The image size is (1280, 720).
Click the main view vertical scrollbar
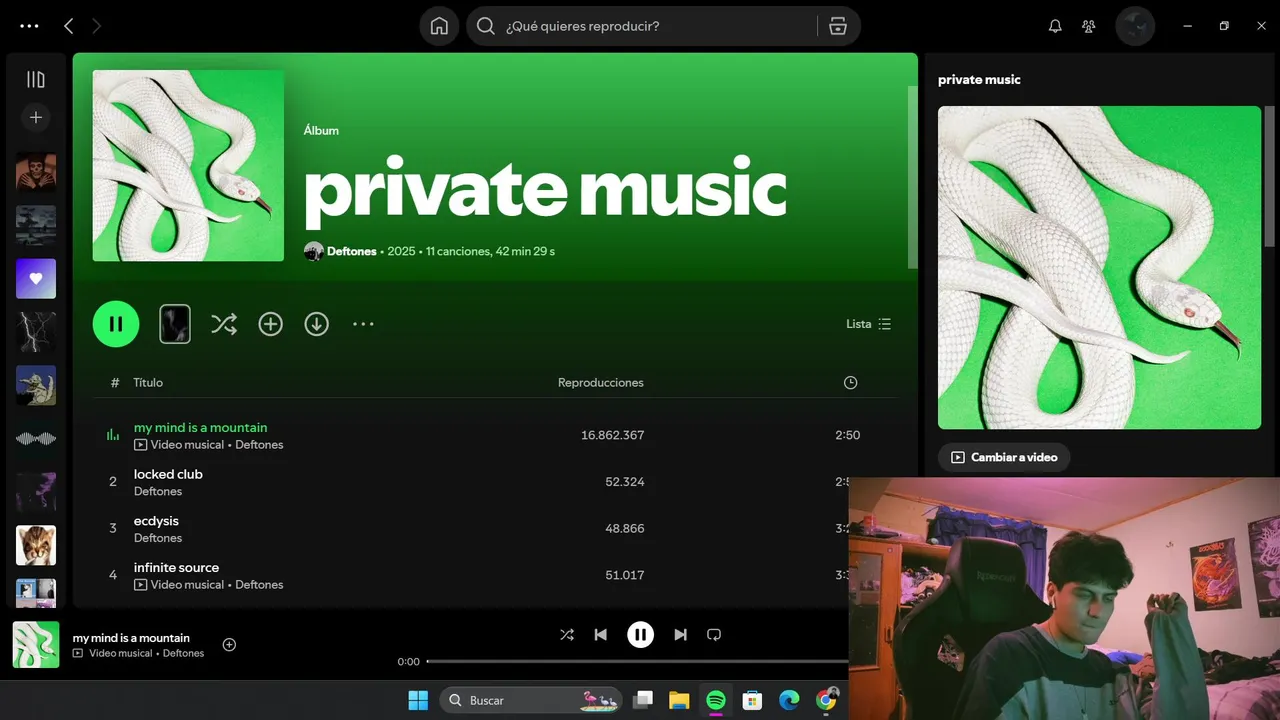[912, 177]
